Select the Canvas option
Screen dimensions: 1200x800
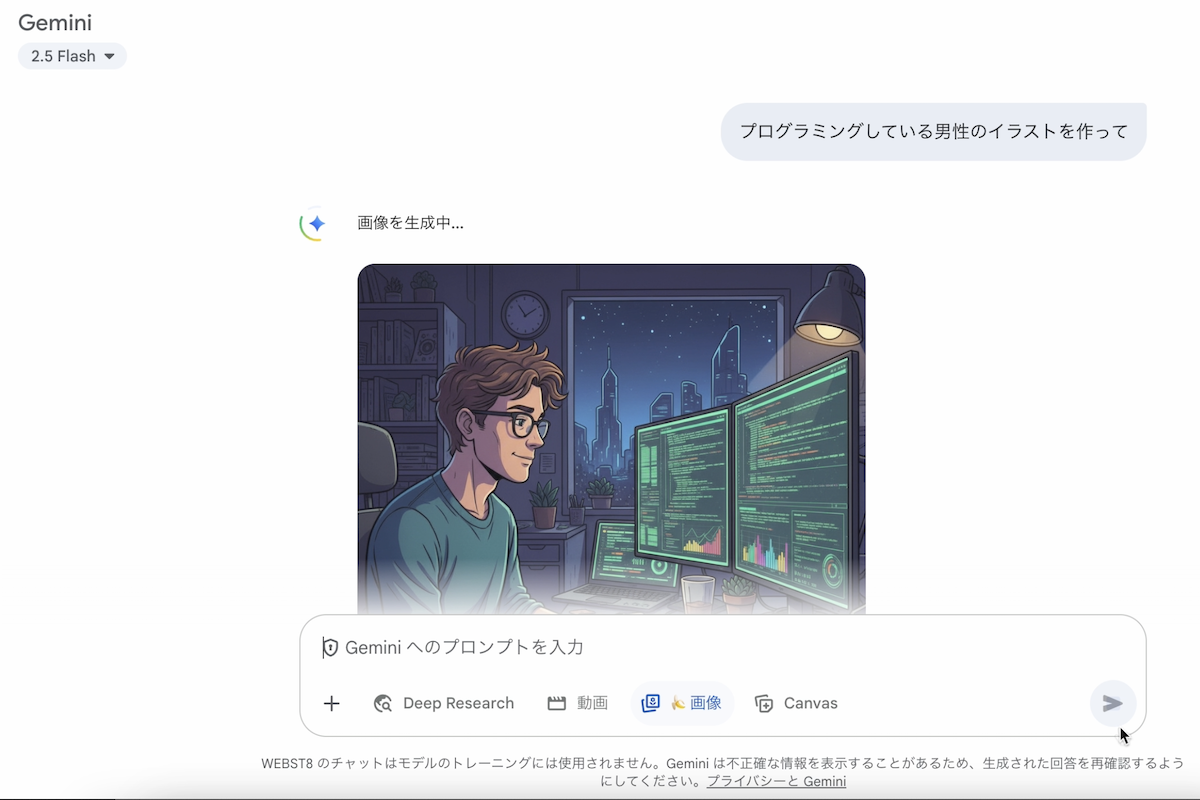pos(797,703)
